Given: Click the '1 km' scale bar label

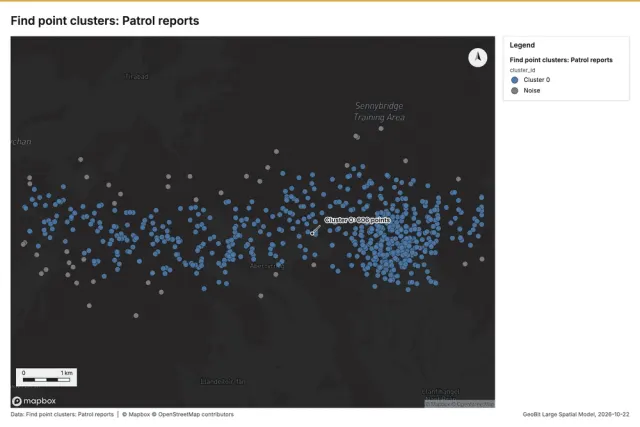Looking at the screenshot, I should (x=67, y=373).
